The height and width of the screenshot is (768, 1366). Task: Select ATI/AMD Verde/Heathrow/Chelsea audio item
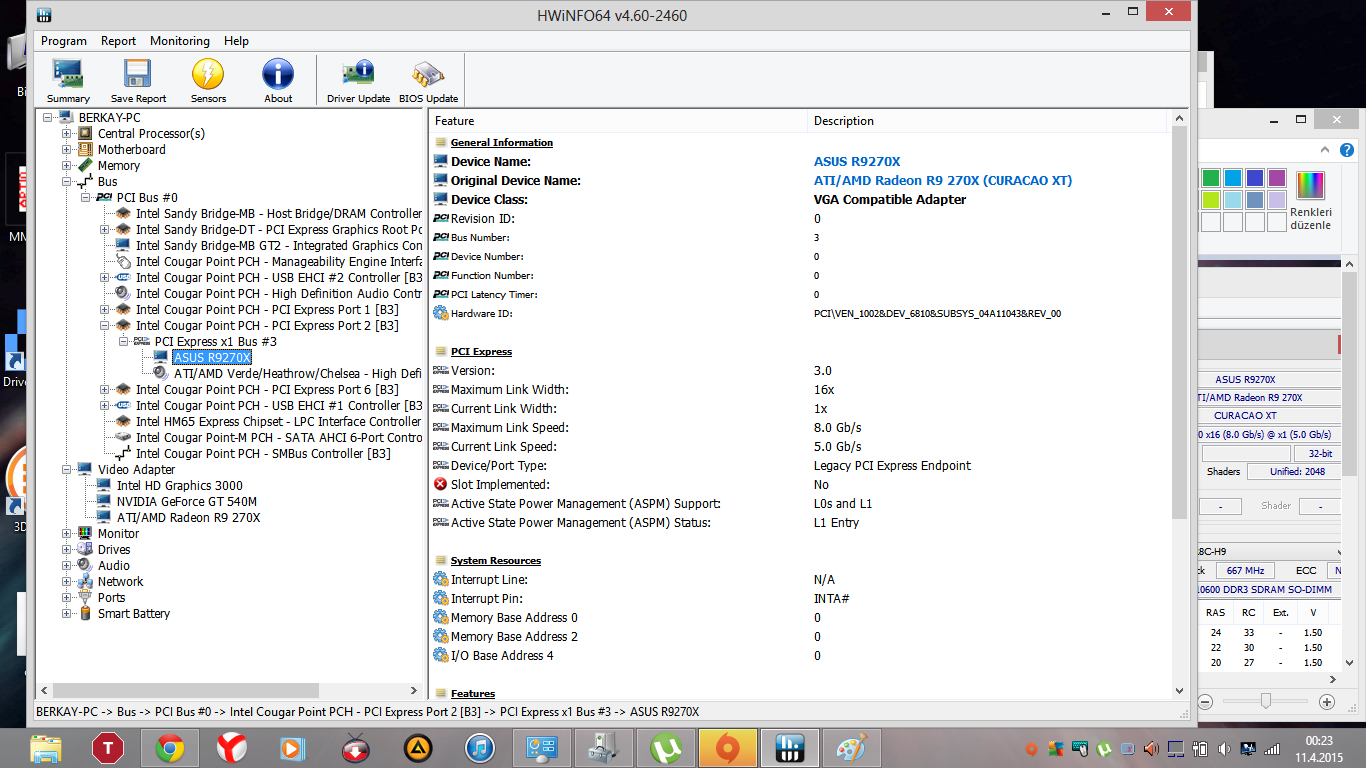tap(297, 373)
